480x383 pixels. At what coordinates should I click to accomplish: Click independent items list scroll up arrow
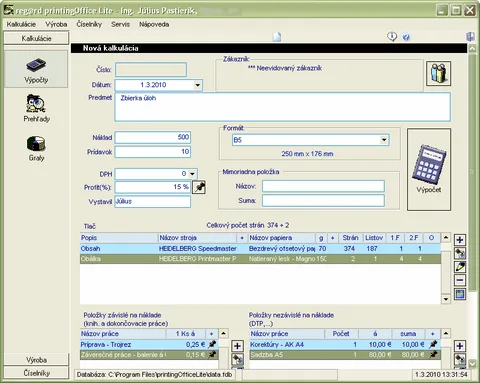446,333
